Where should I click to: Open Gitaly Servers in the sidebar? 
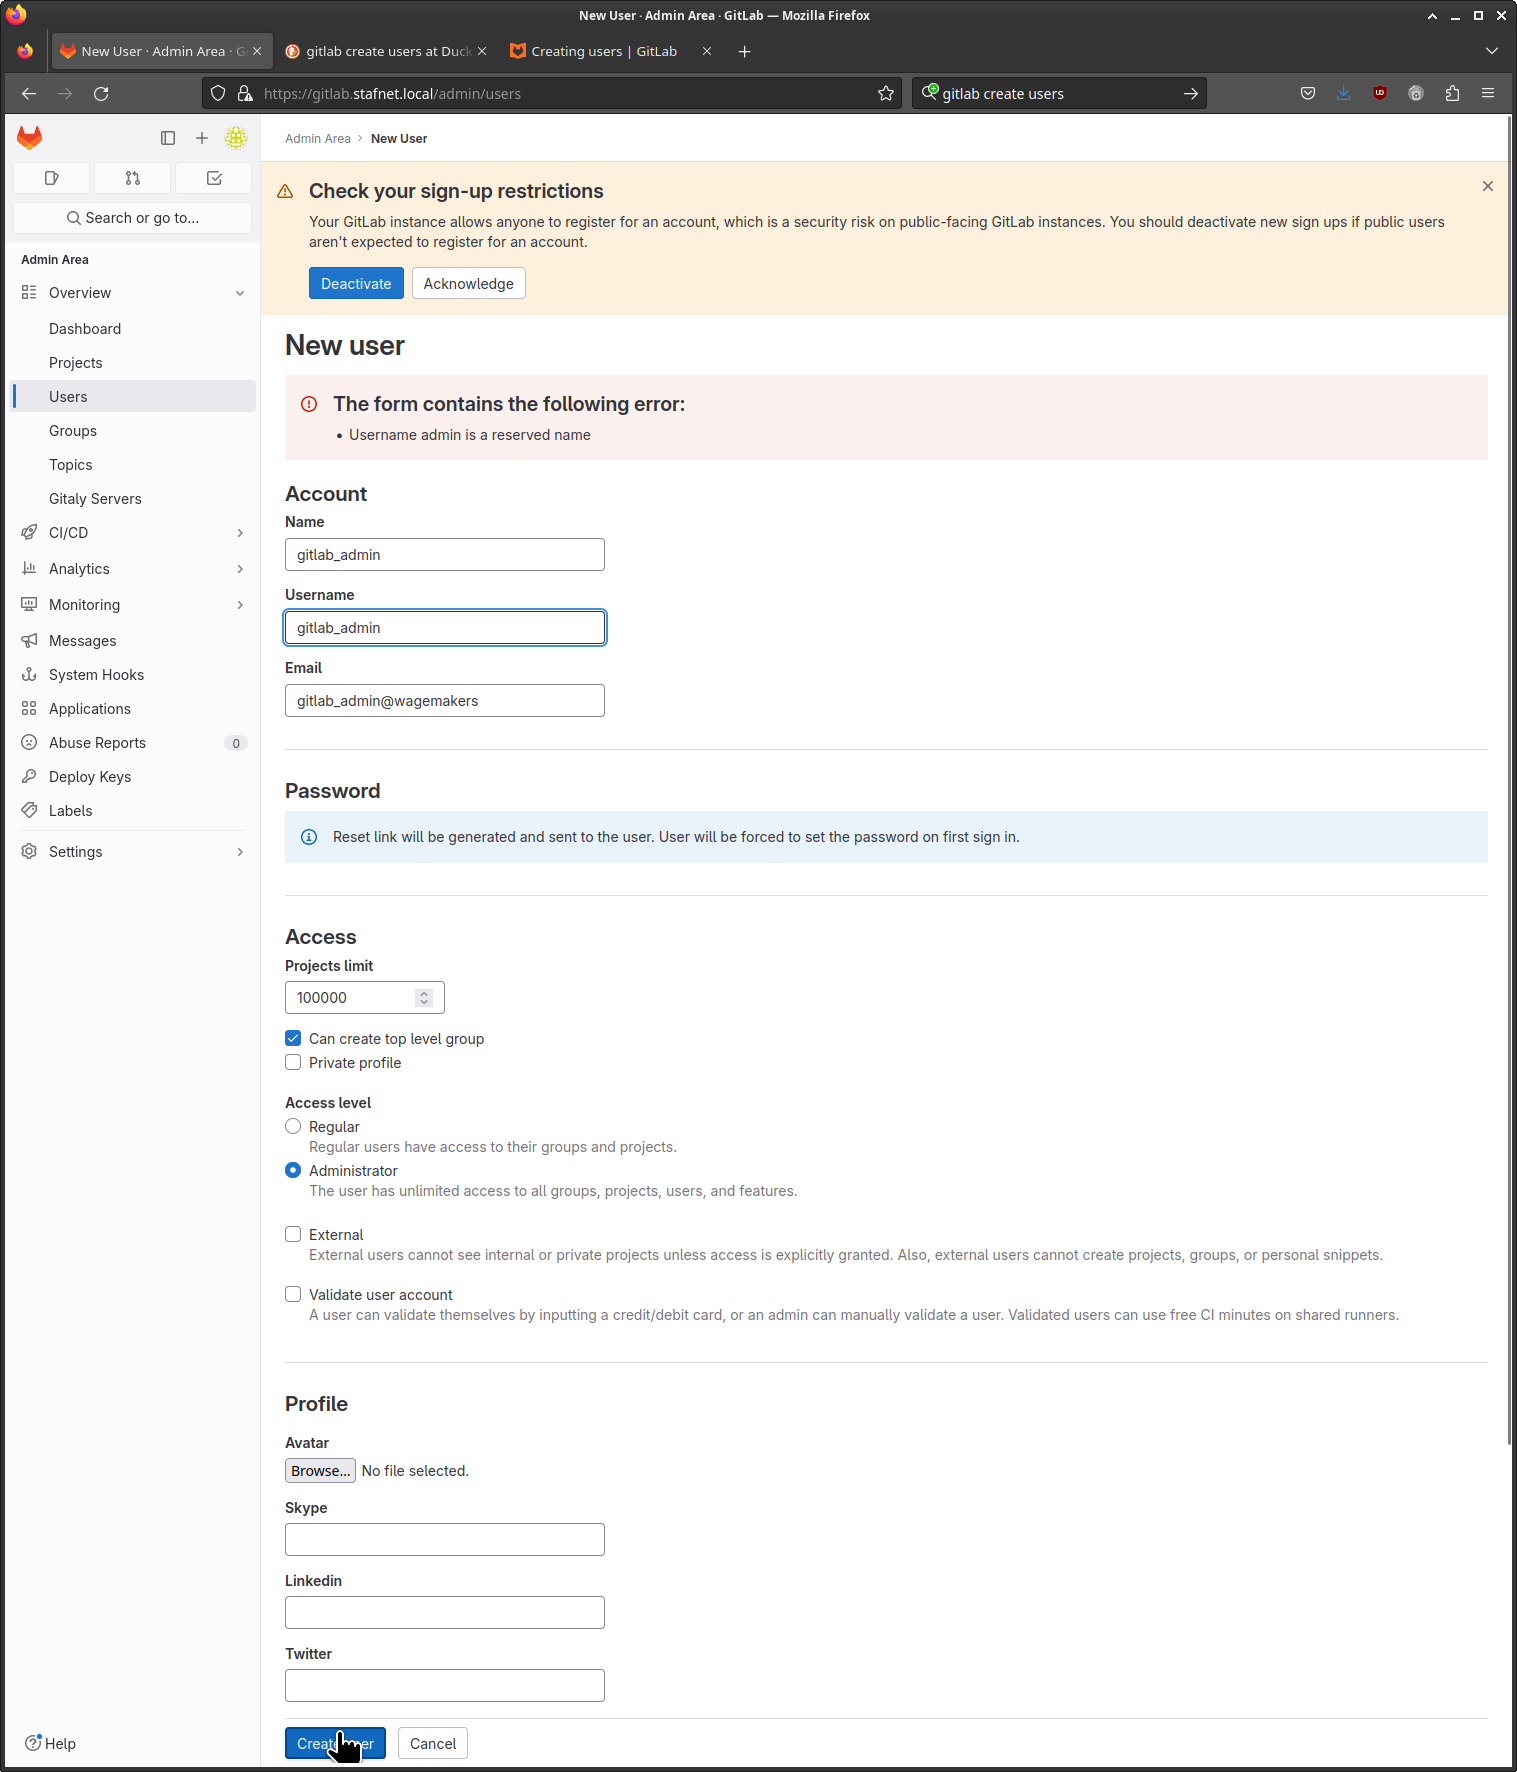point(95,499)
